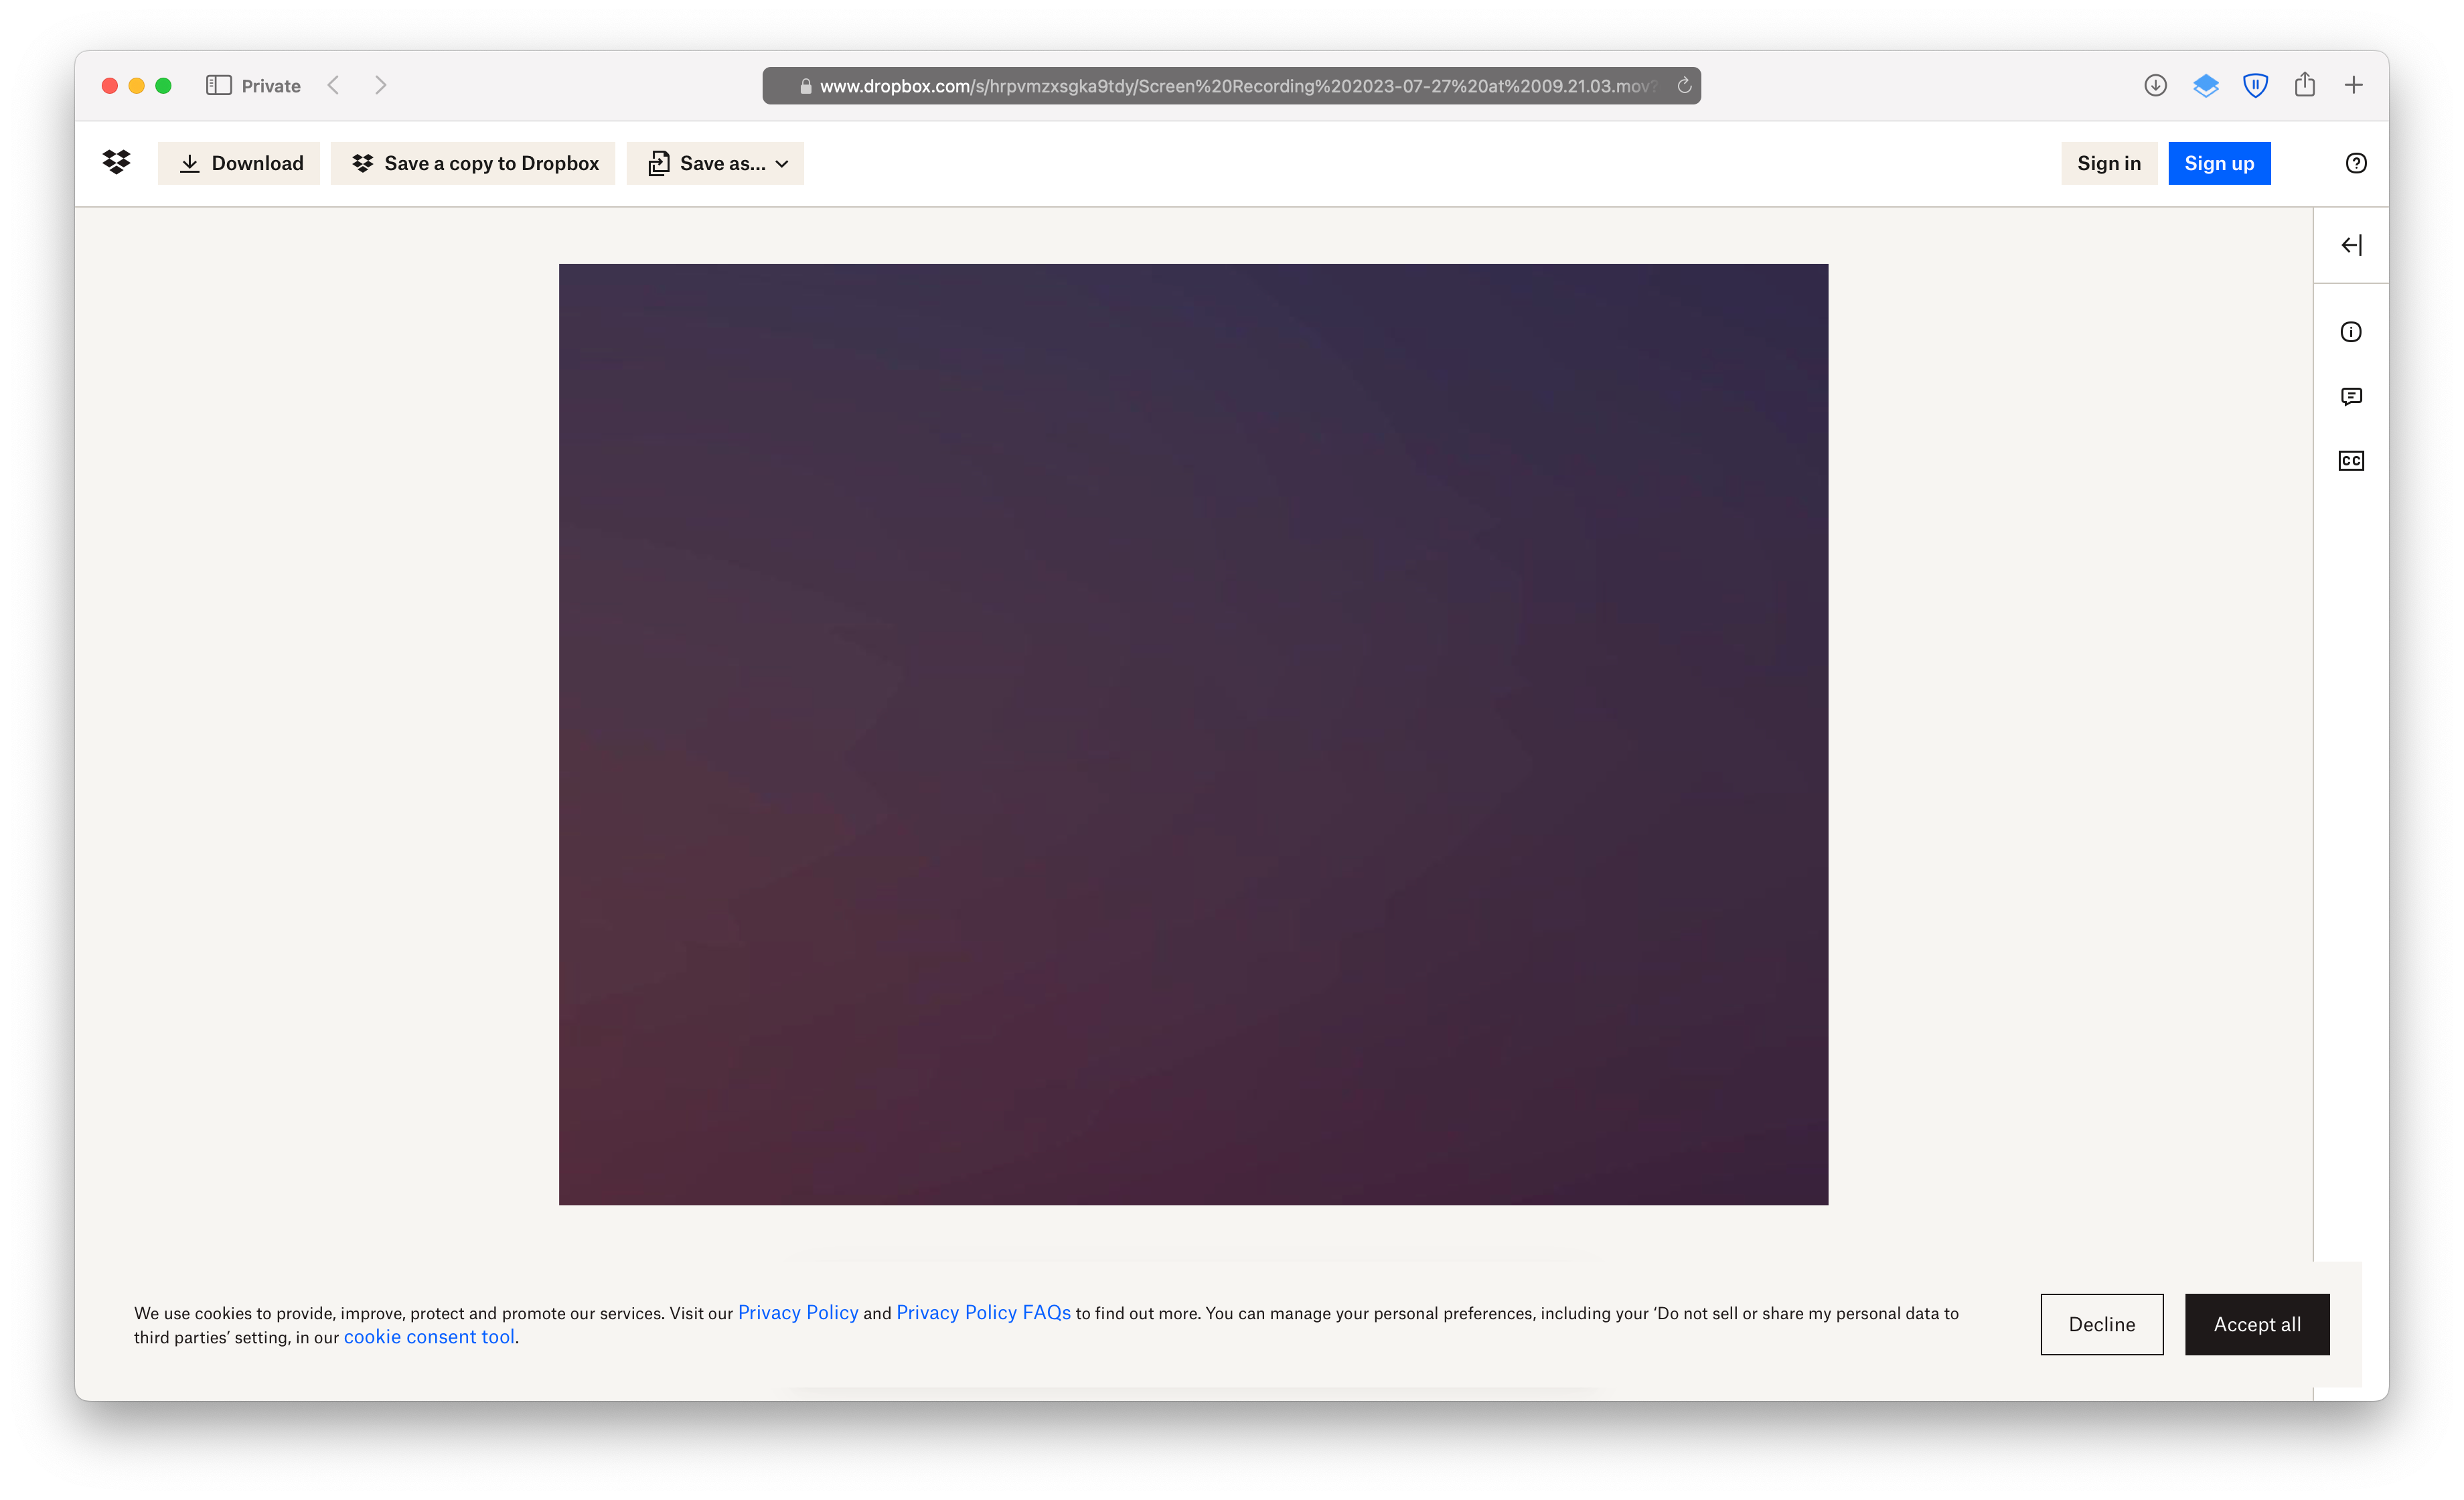
Task: Click the Save a copy to Dropbox icon
Action: click(x=362, y=162)
